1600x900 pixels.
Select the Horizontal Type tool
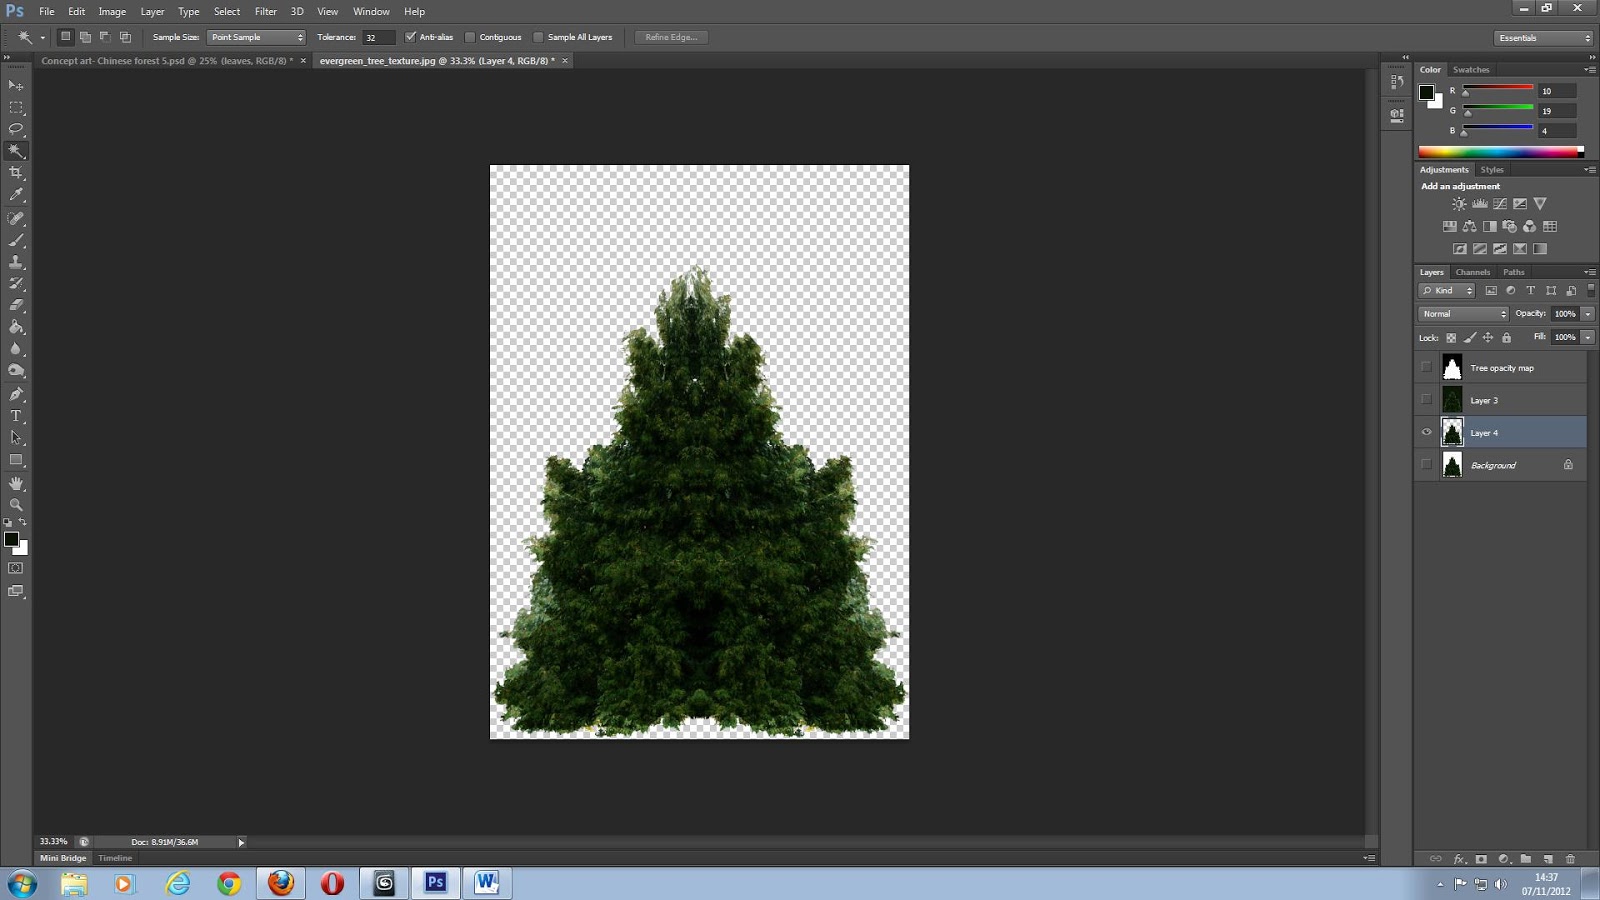point(16,415)
